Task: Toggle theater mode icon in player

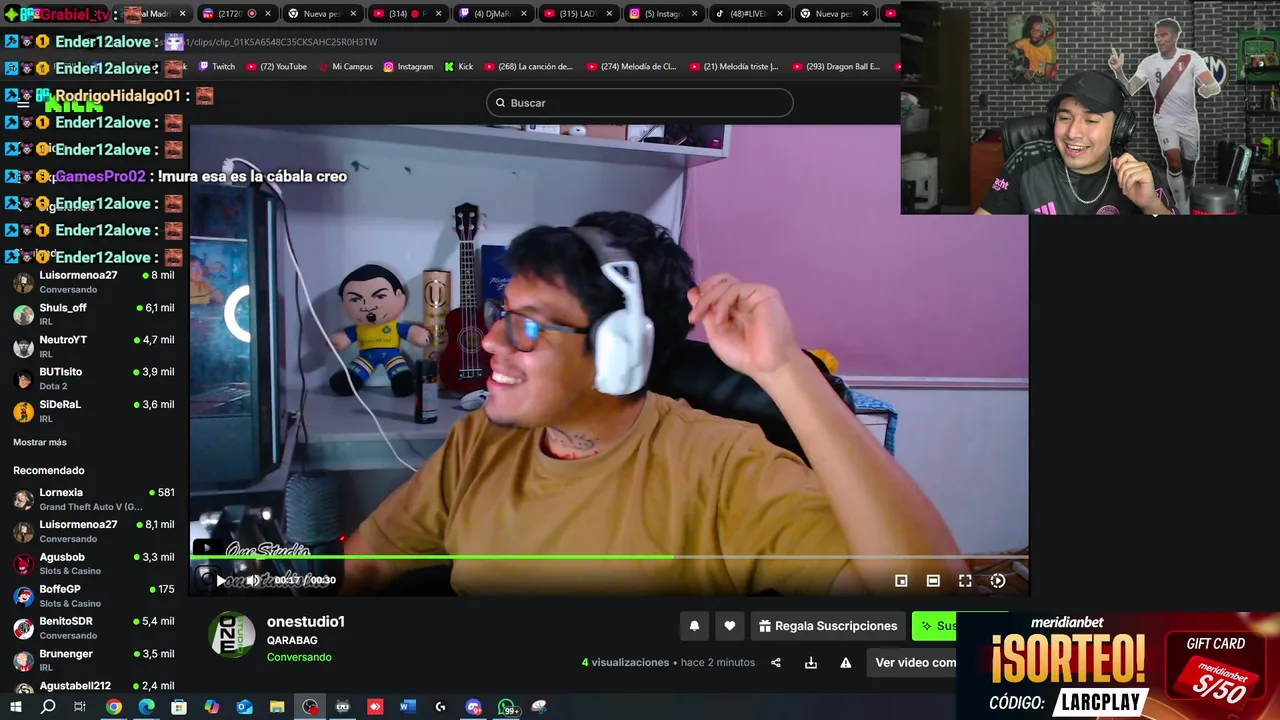Action: point(933,580)
